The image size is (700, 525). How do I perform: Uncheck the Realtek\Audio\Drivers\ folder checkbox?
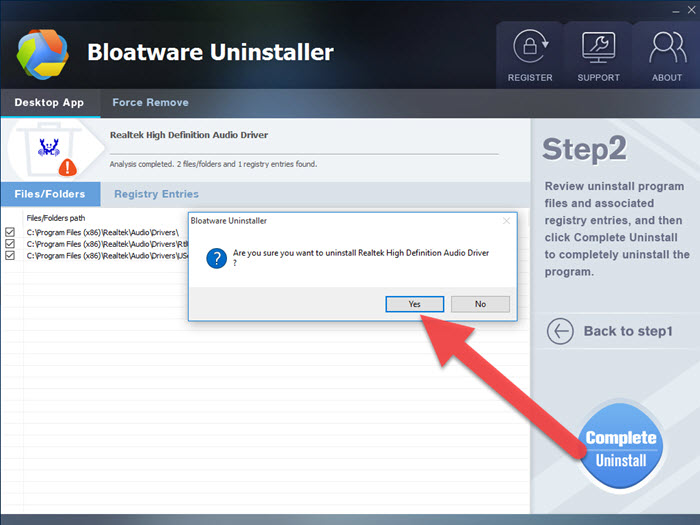(x=10, y=232)
